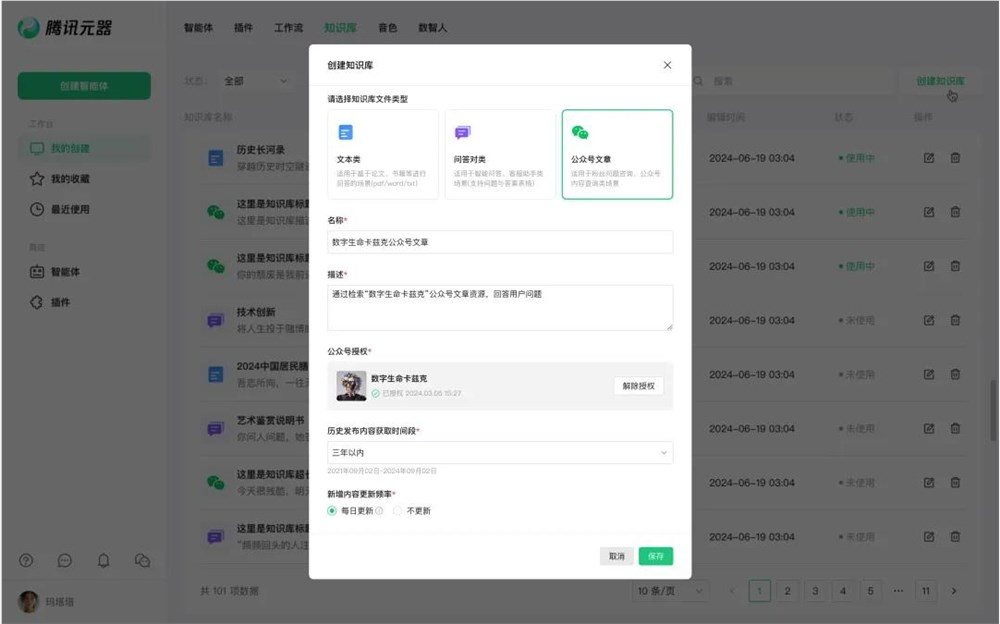Click the 插件 sidebar icon
The height and width of the screenshot is (624, 1000).
37,303
